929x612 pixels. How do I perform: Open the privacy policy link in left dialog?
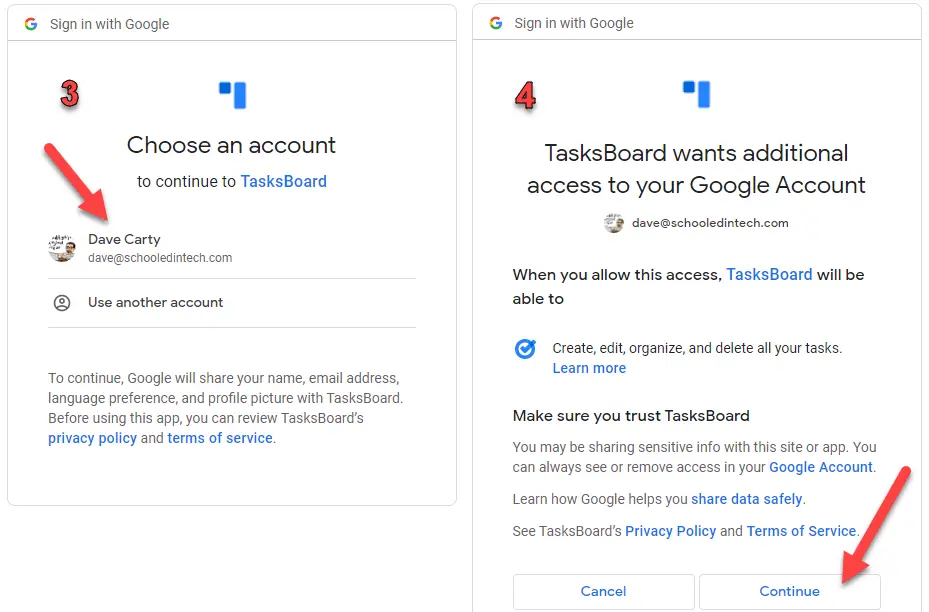pos(92,438)
